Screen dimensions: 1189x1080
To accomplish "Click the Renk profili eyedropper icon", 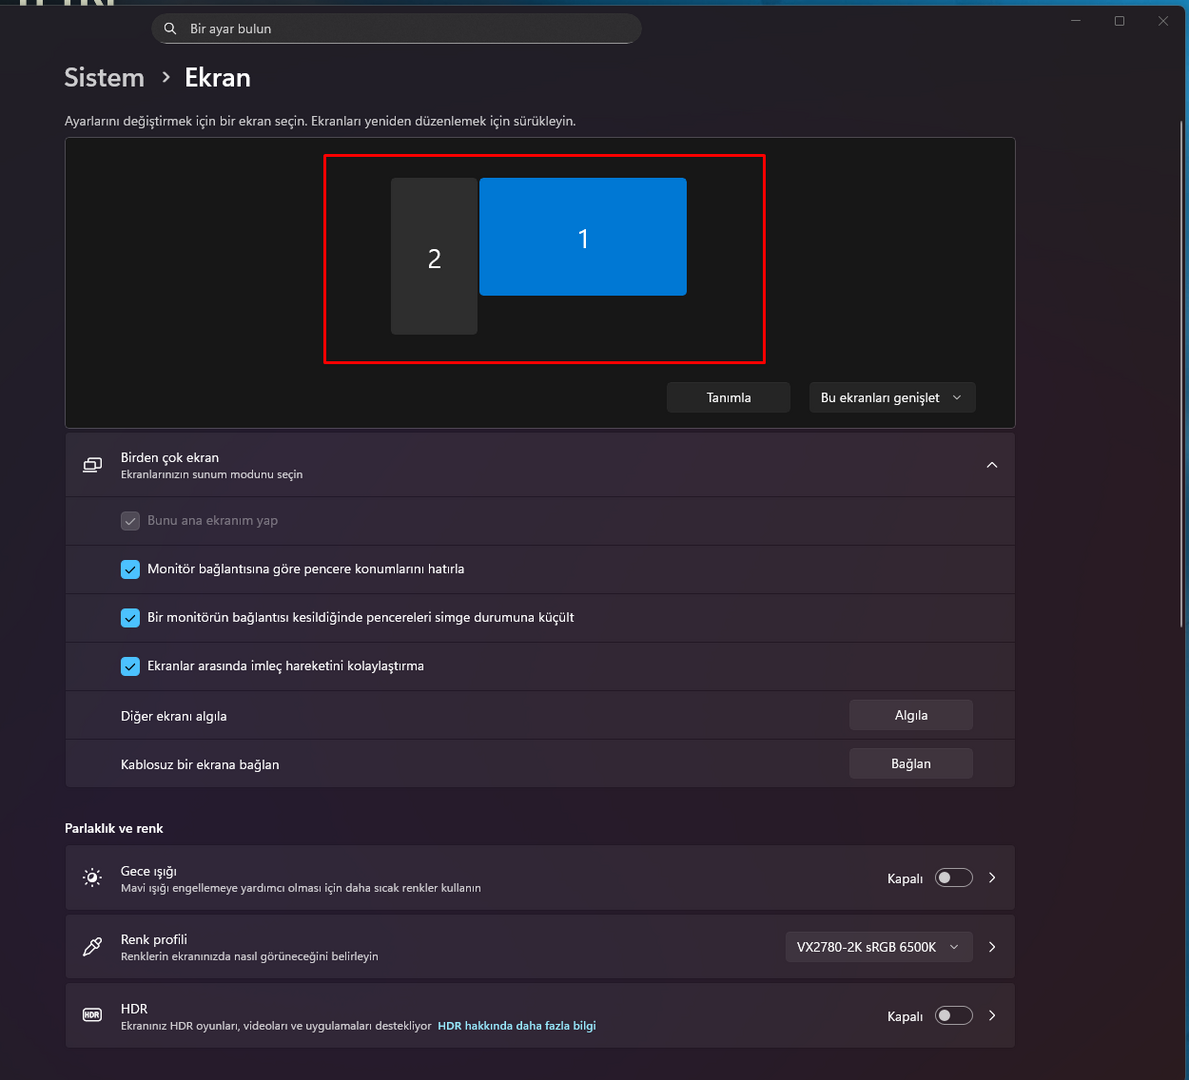I will [x=93, y=947].
